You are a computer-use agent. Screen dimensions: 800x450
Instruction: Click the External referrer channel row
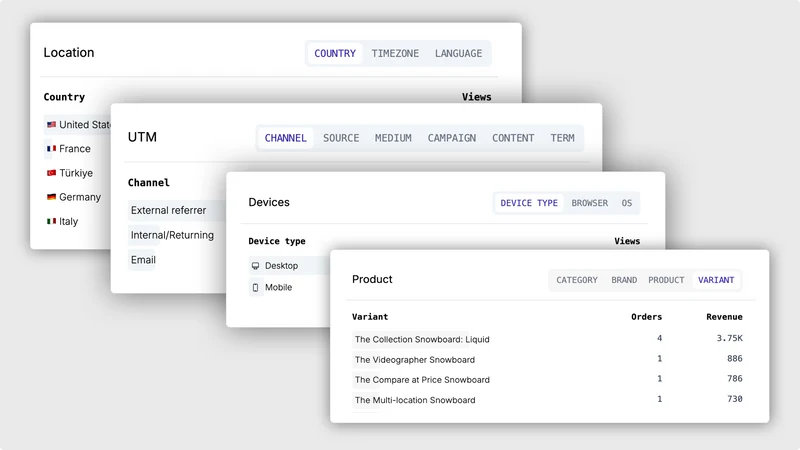(177, 210)
